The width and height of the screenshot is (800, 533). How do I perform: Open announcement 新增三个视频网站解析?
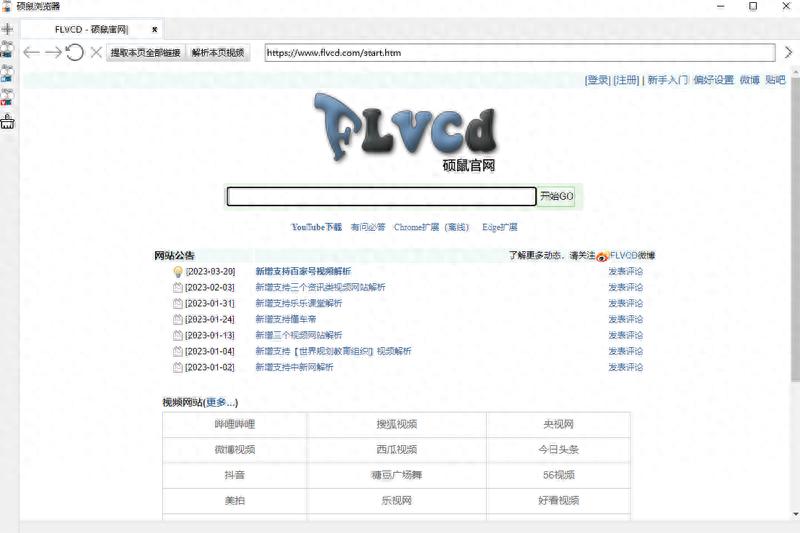[298, 335]
